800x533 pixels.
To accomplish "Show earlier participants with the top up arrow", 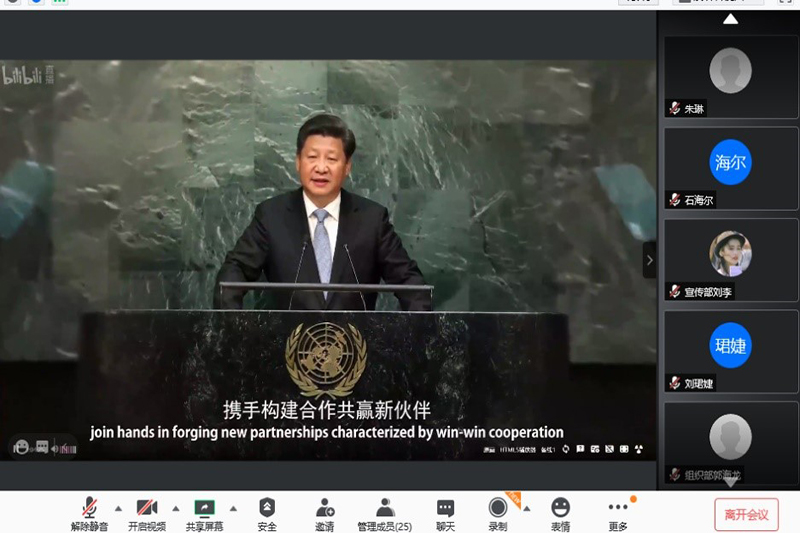I will [x=731, y=19].
